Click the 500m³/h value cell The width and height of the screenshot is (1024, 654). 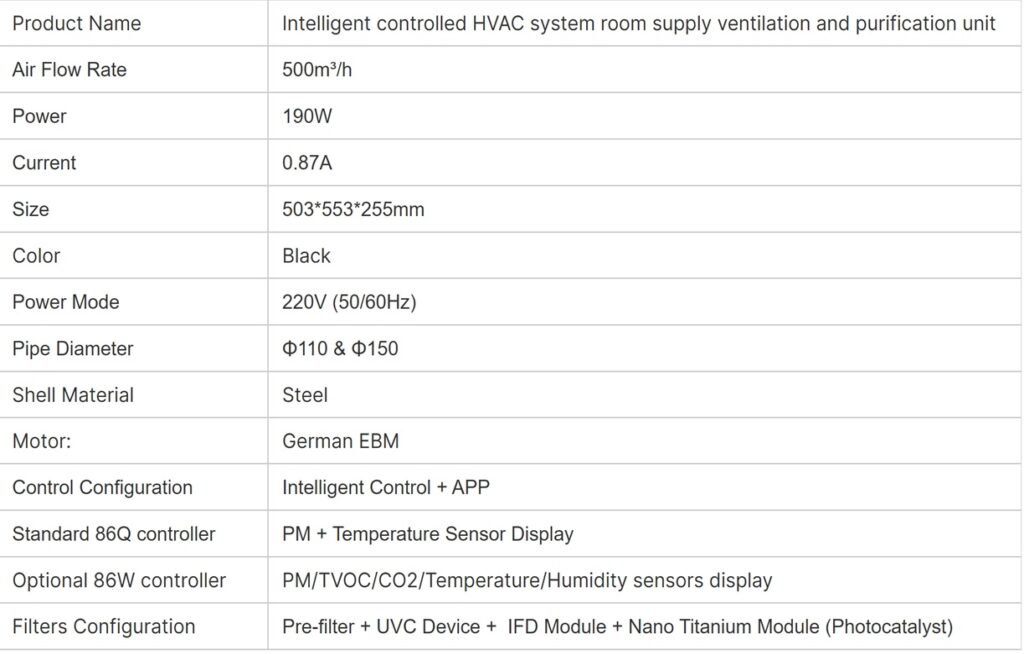317,70
